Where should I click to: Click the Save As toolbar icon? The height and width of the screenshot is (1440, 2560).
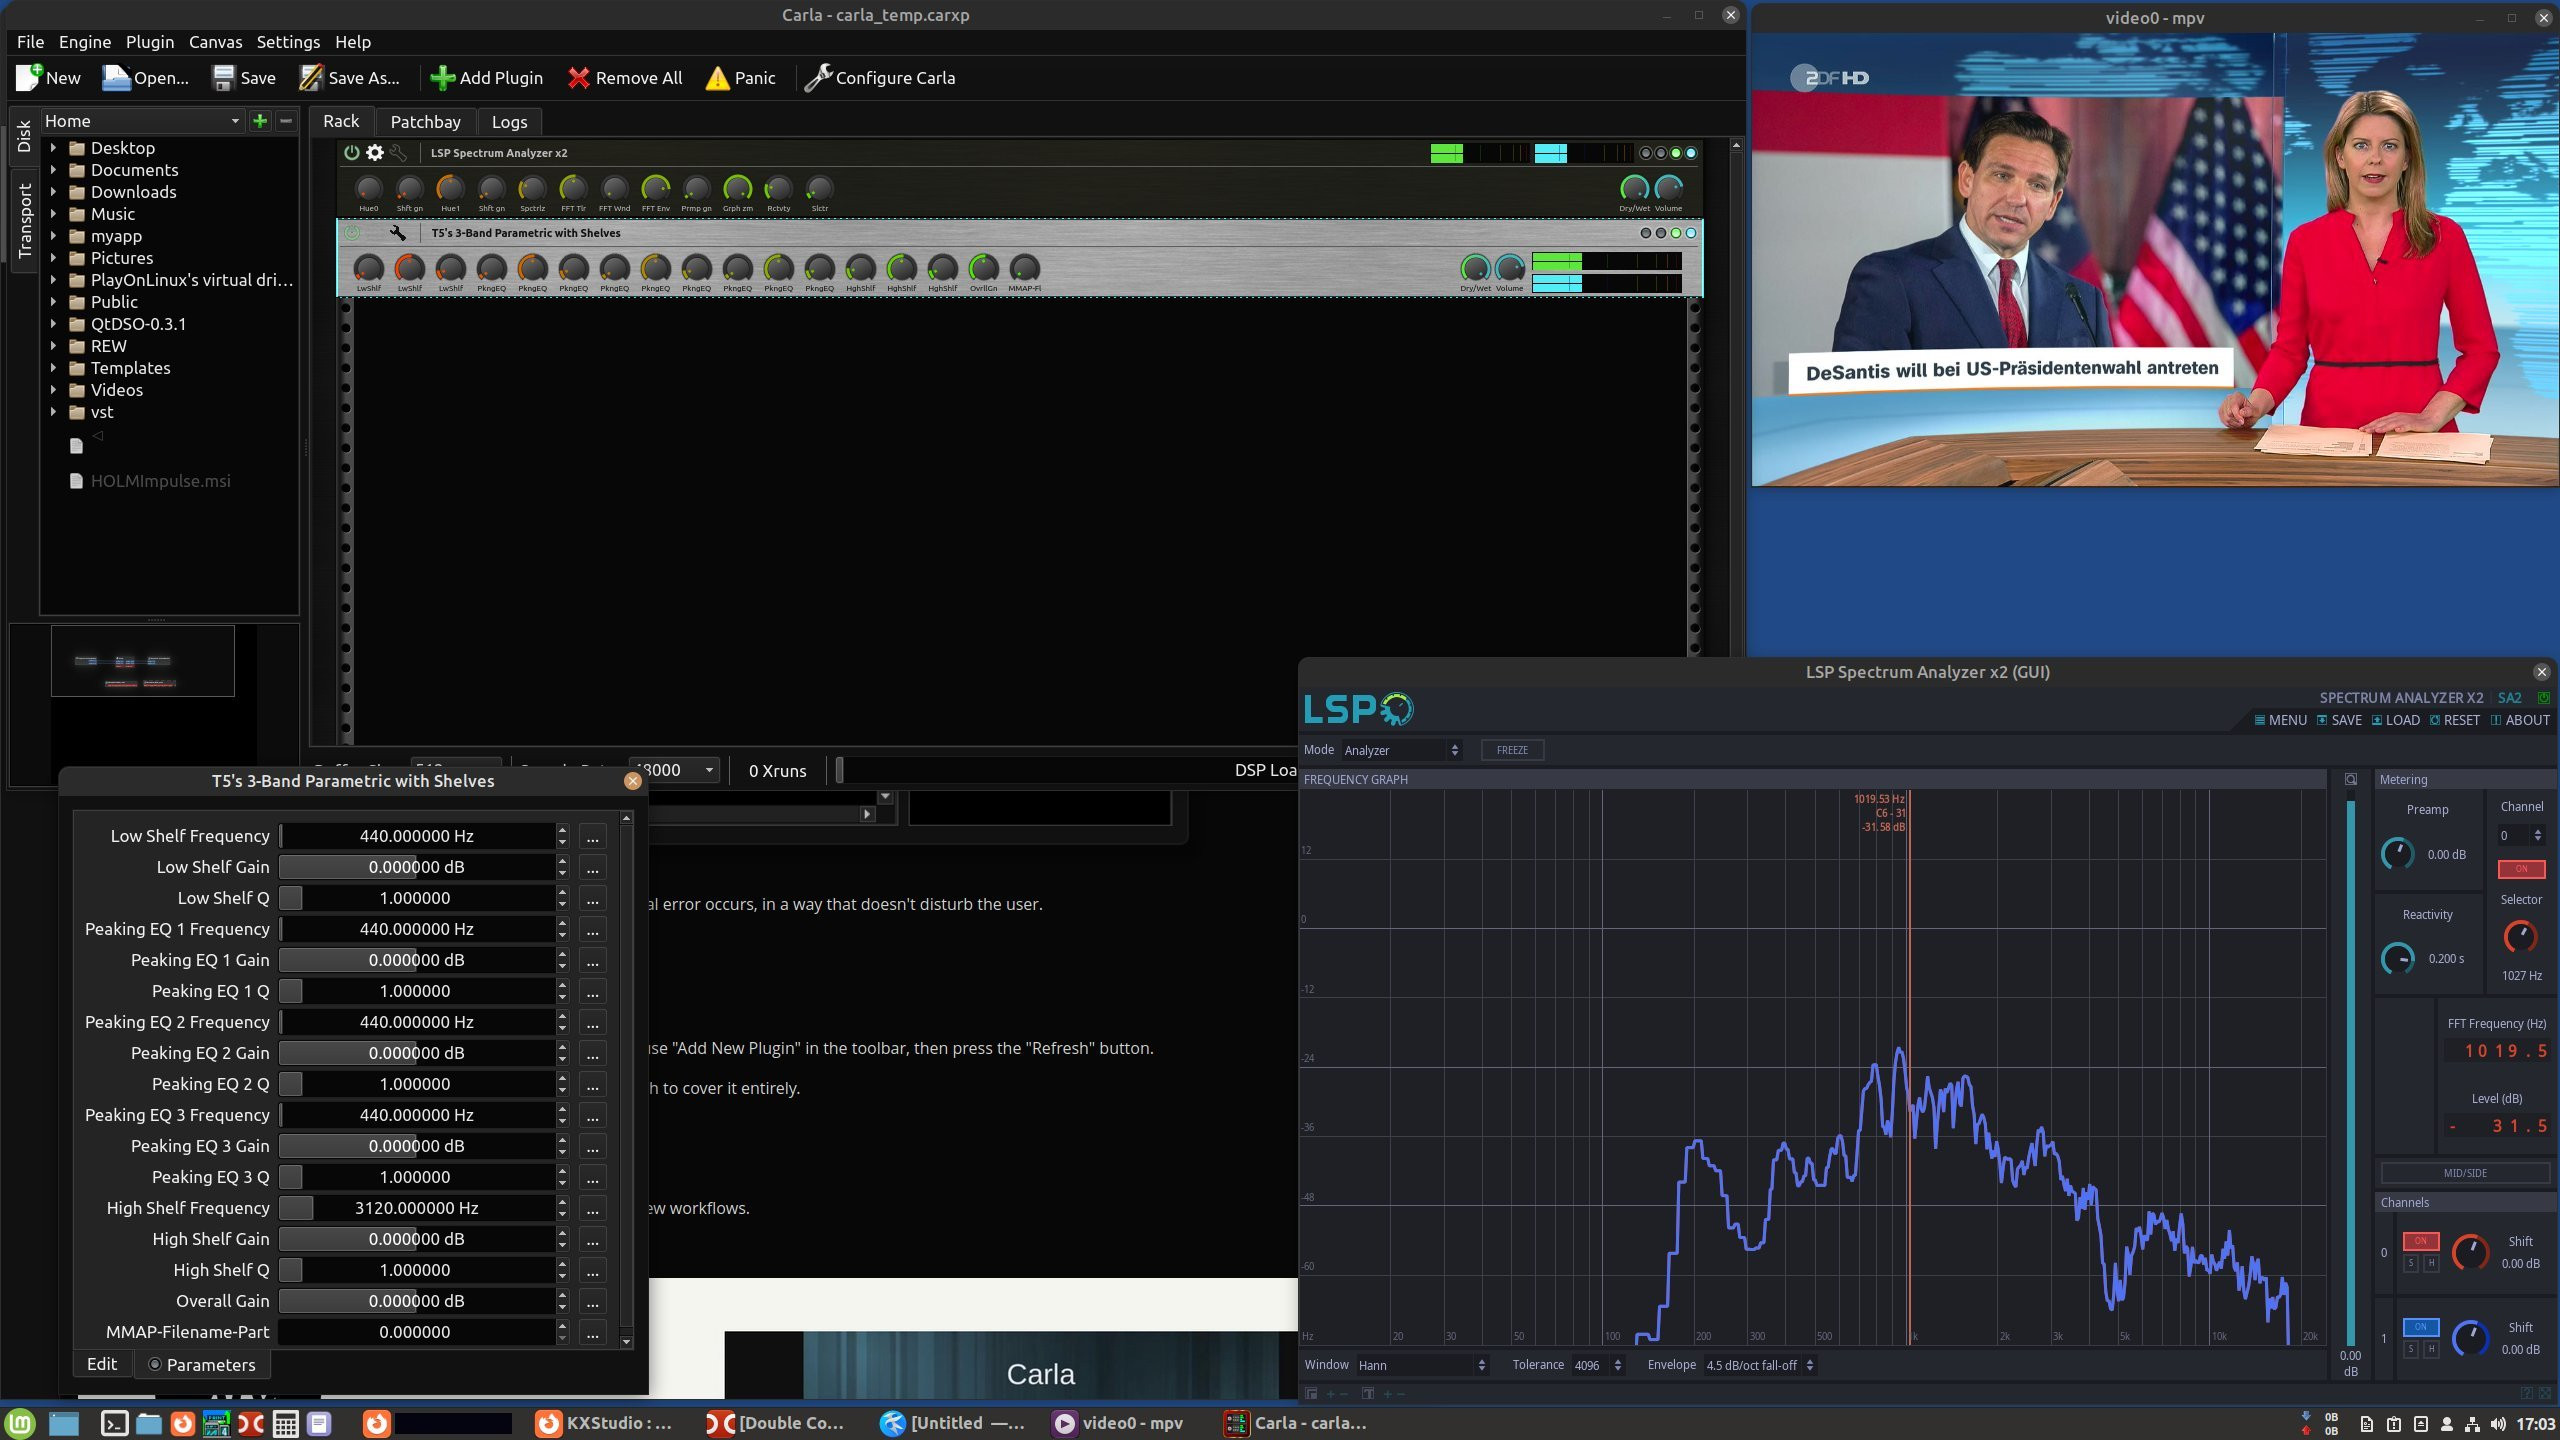[x=311, y=78]
